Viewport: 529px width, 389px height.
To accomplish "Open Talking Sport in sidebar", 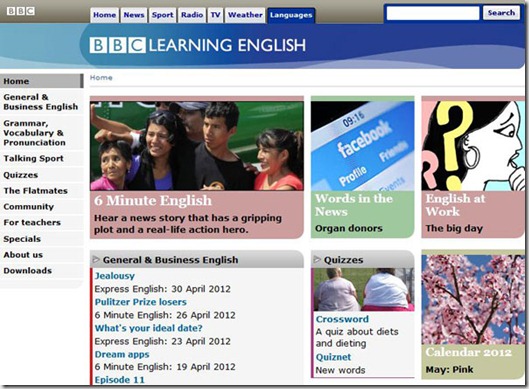I will coord(41,158).
